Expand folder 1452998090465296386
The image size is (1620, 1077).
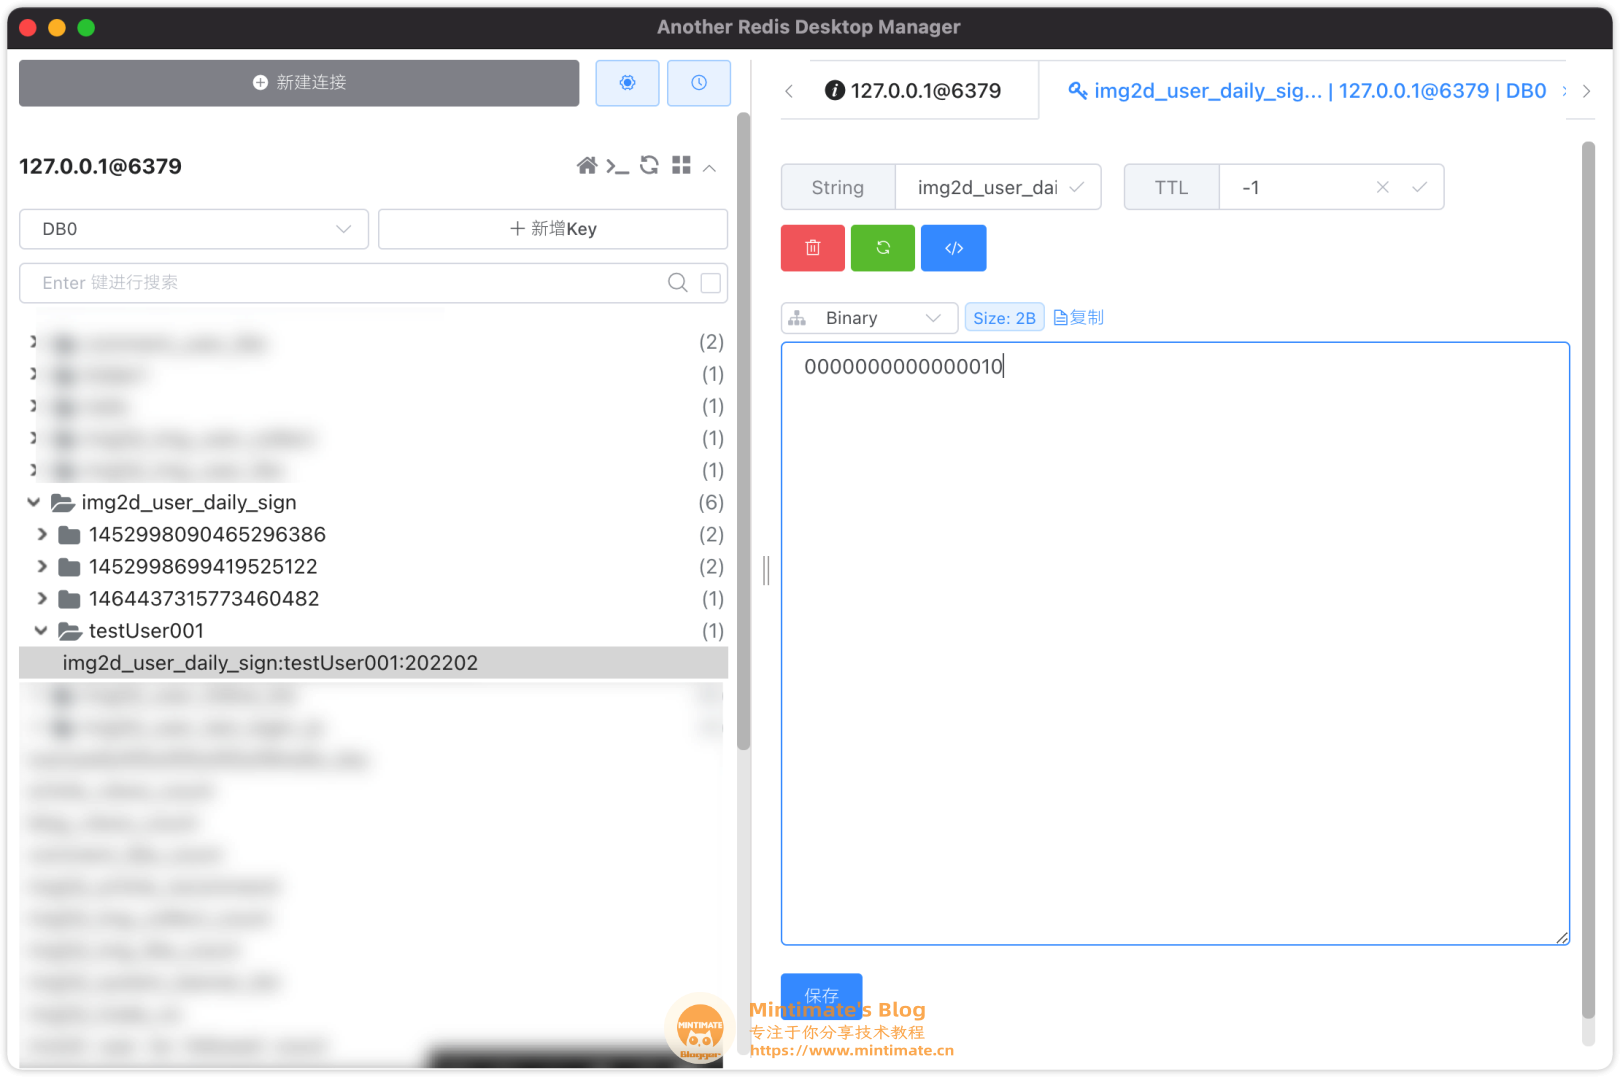[x=42, y=534]
